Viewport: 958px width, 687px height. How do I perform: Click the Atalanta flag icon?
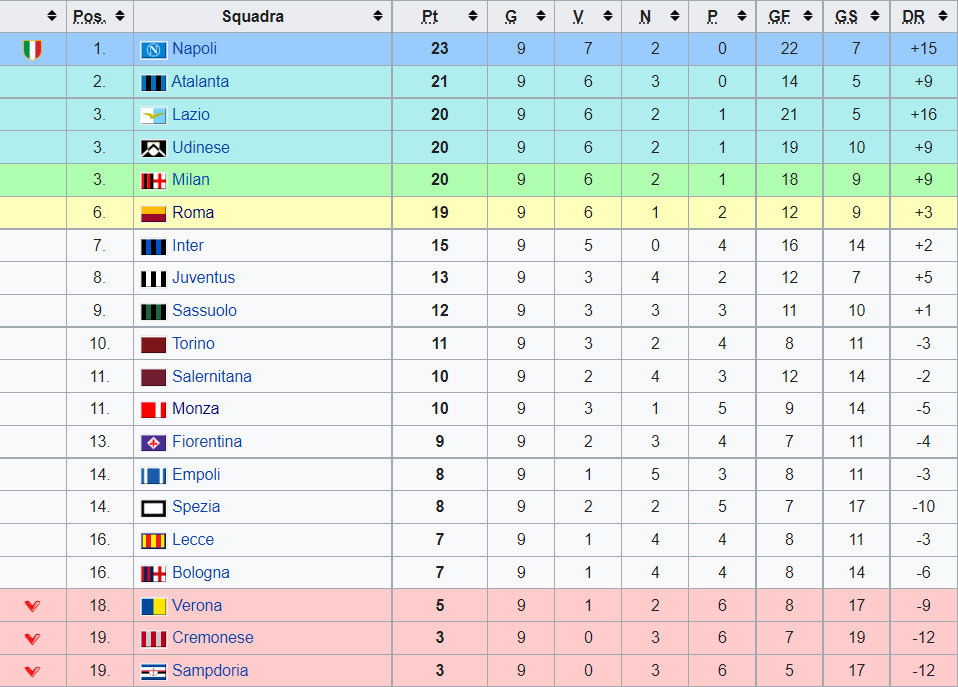point(153,83)
